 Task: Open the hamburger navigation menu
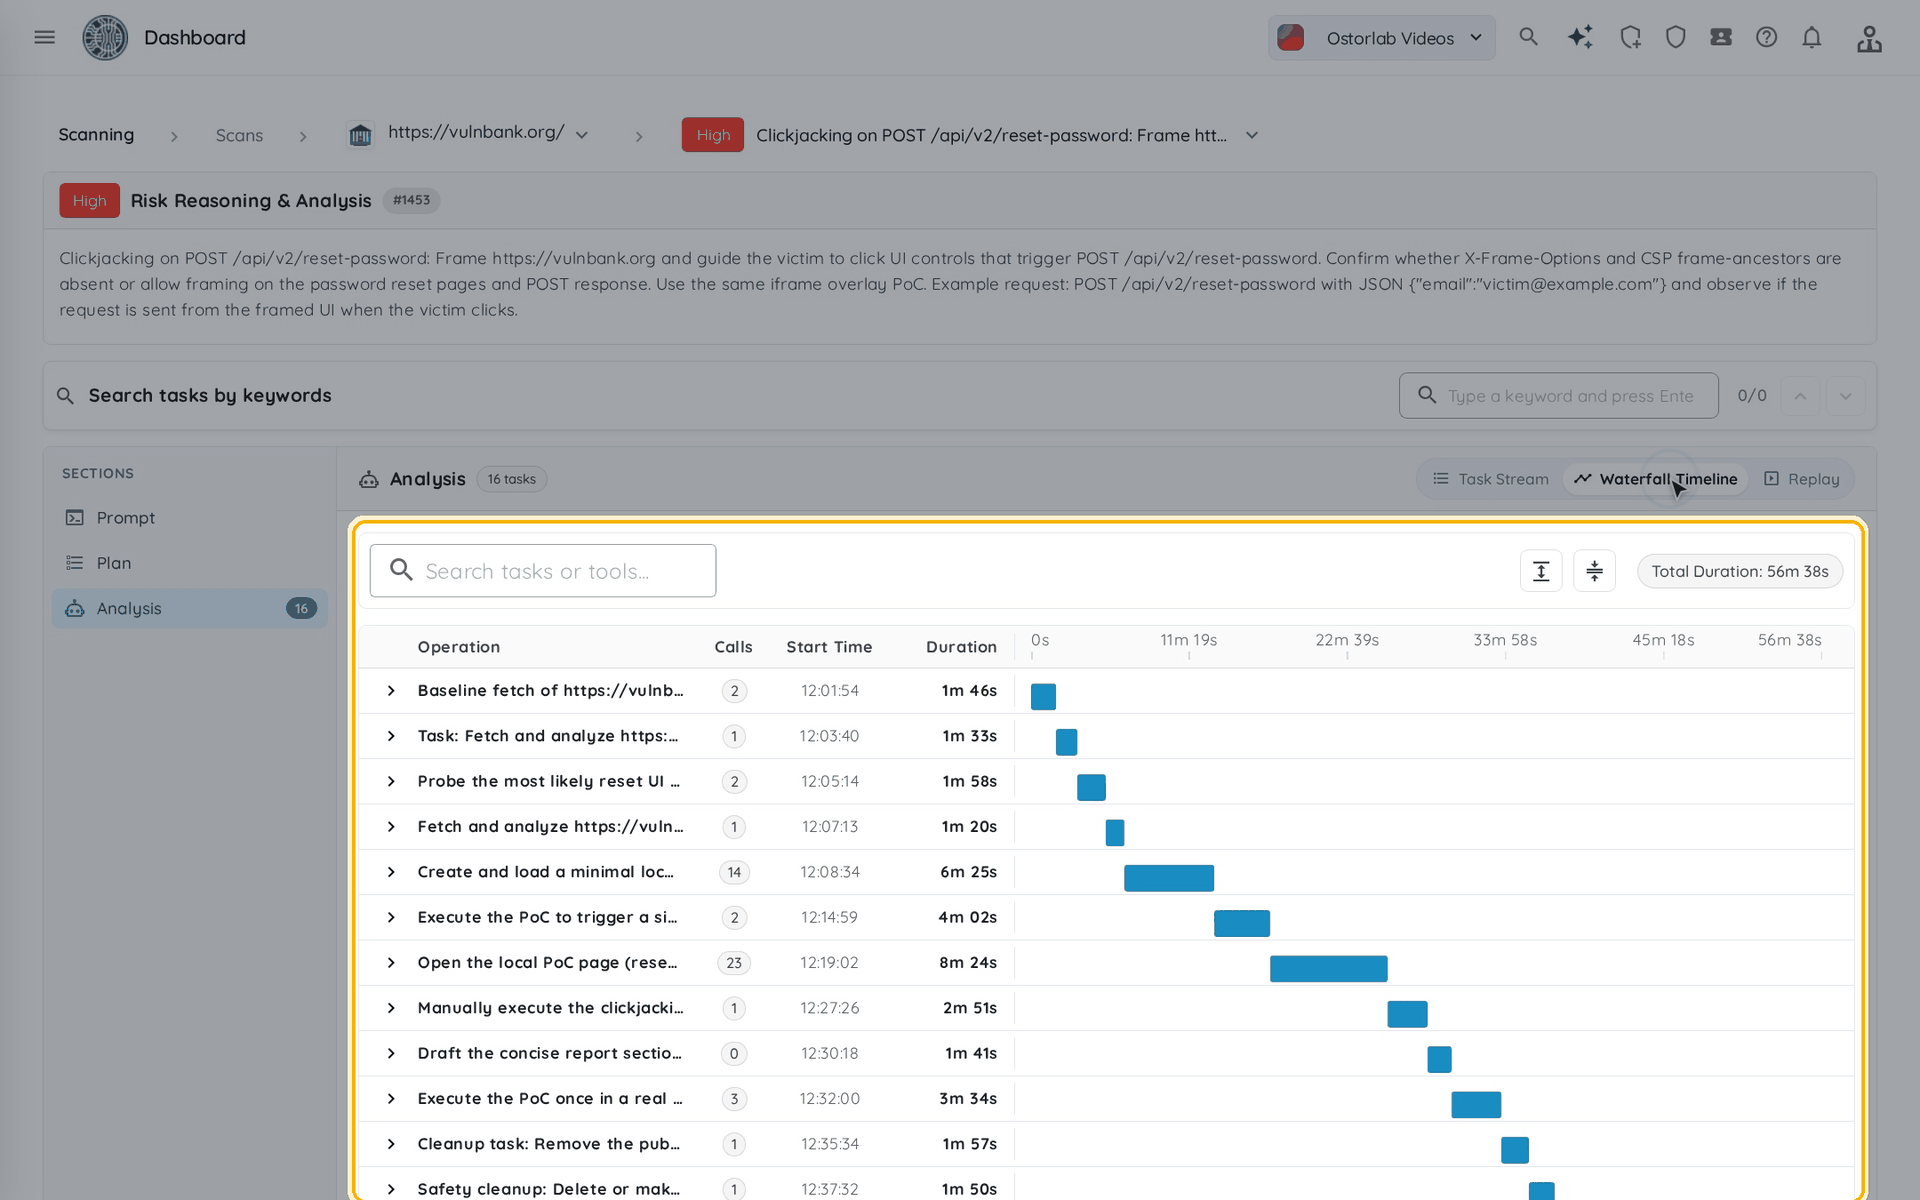(44, 37)
